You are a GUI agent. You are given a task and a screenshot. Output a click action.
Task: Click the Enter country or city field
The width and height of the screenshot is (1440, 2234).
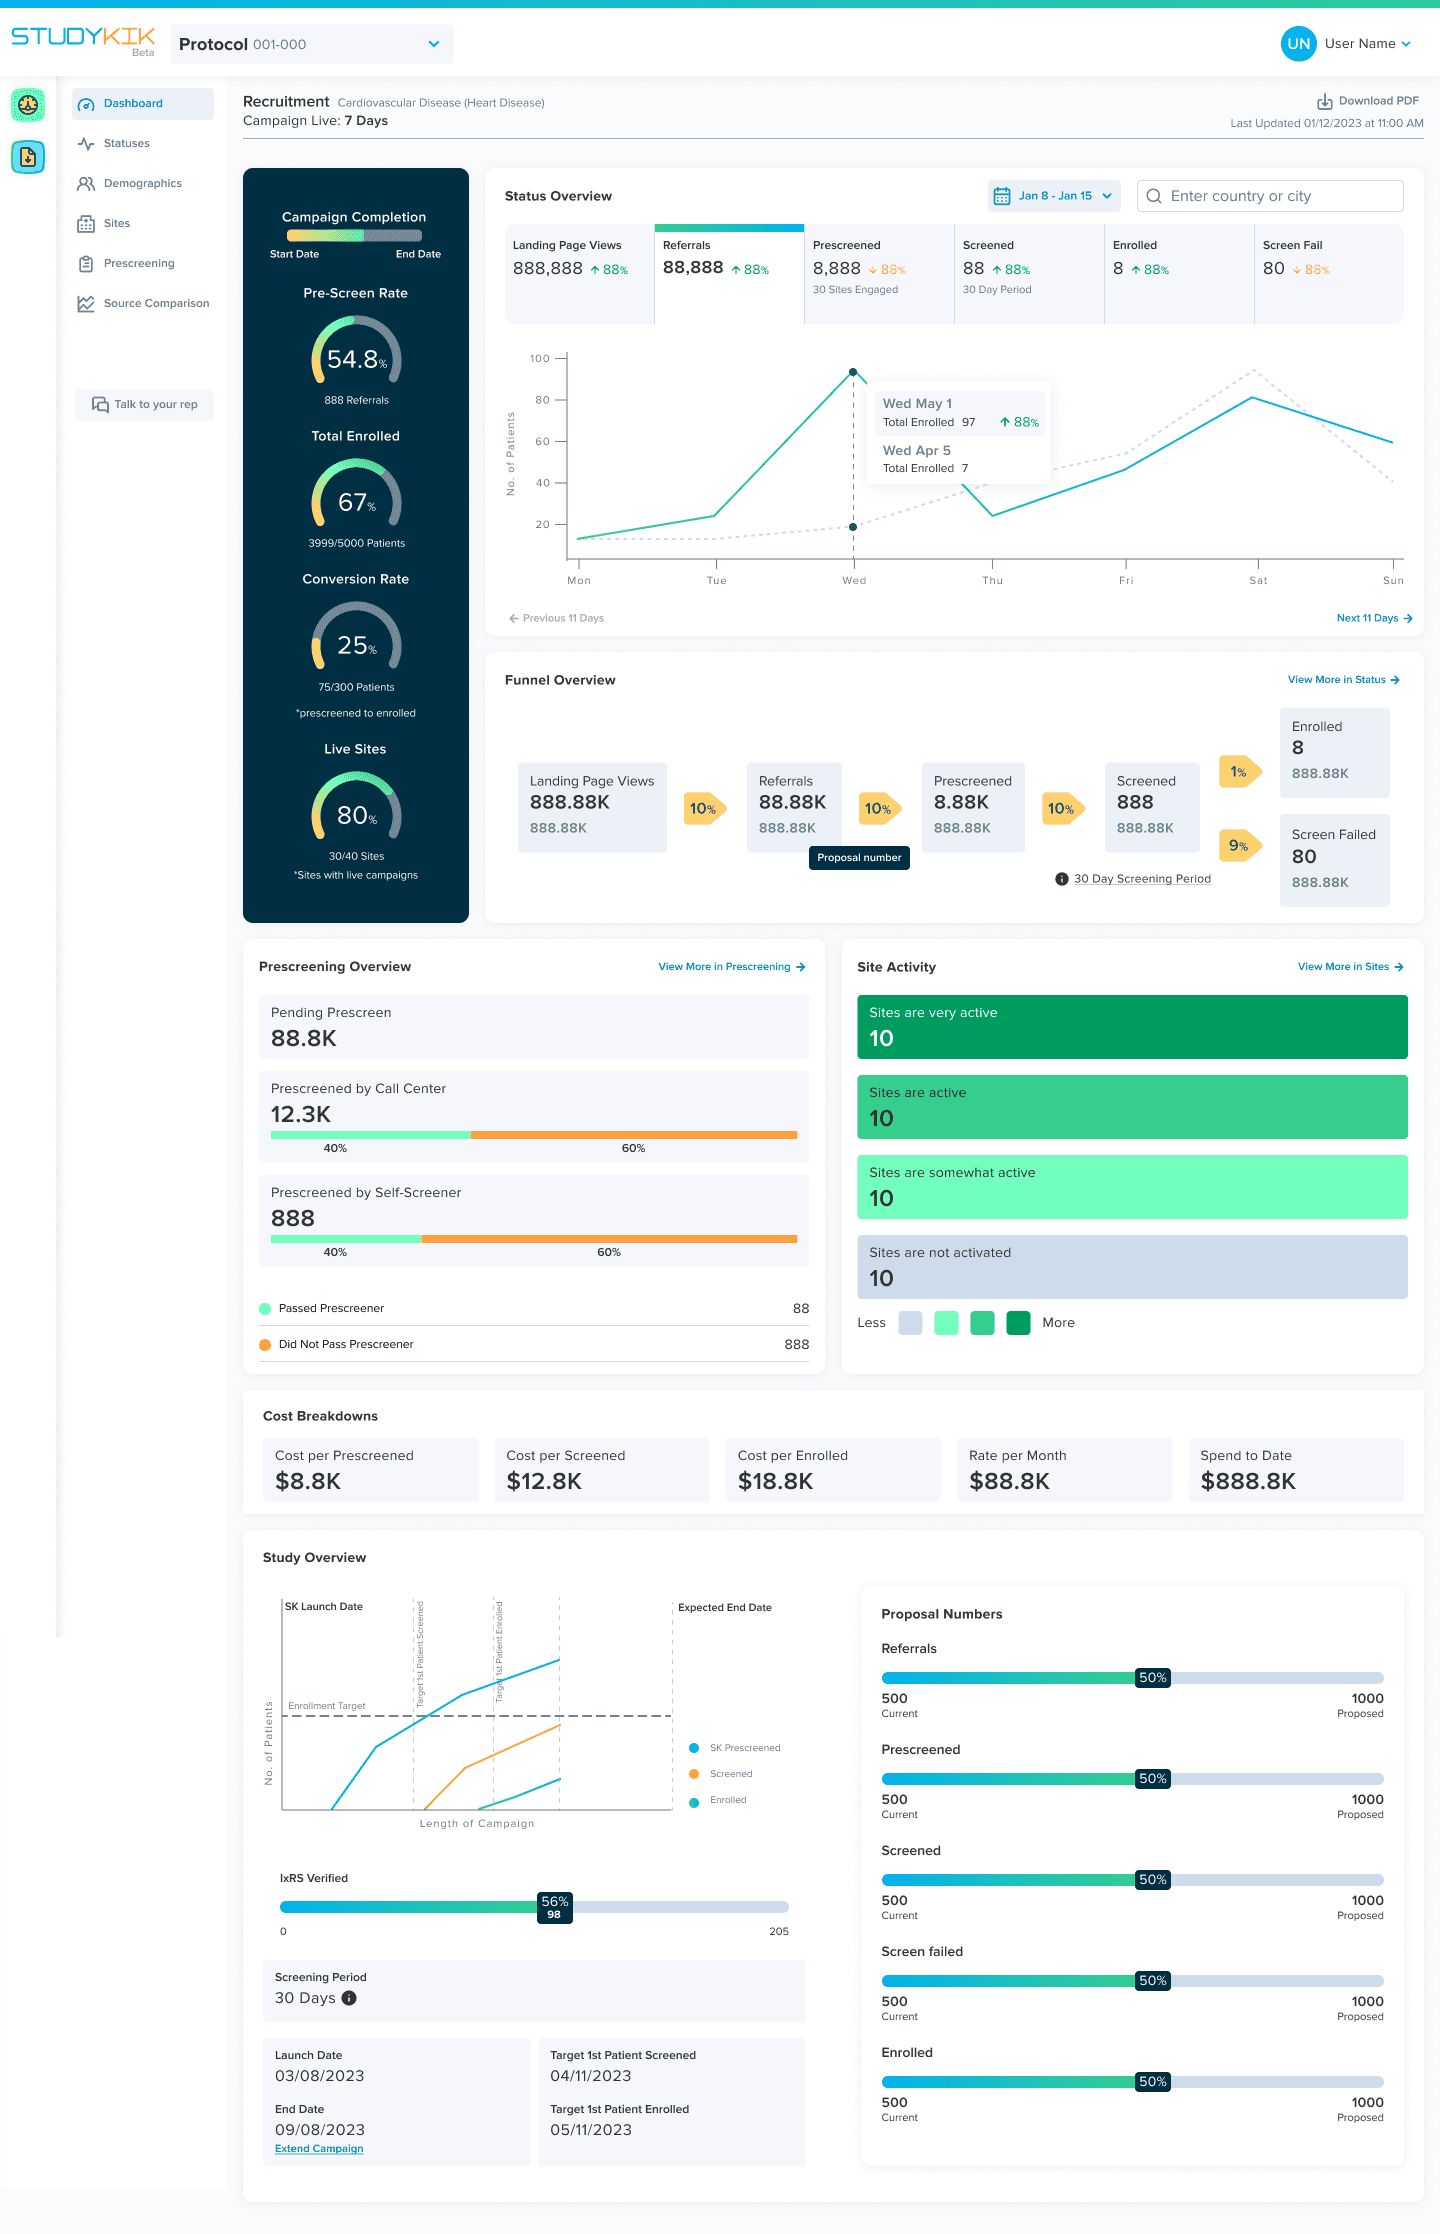click(1270, 196)
